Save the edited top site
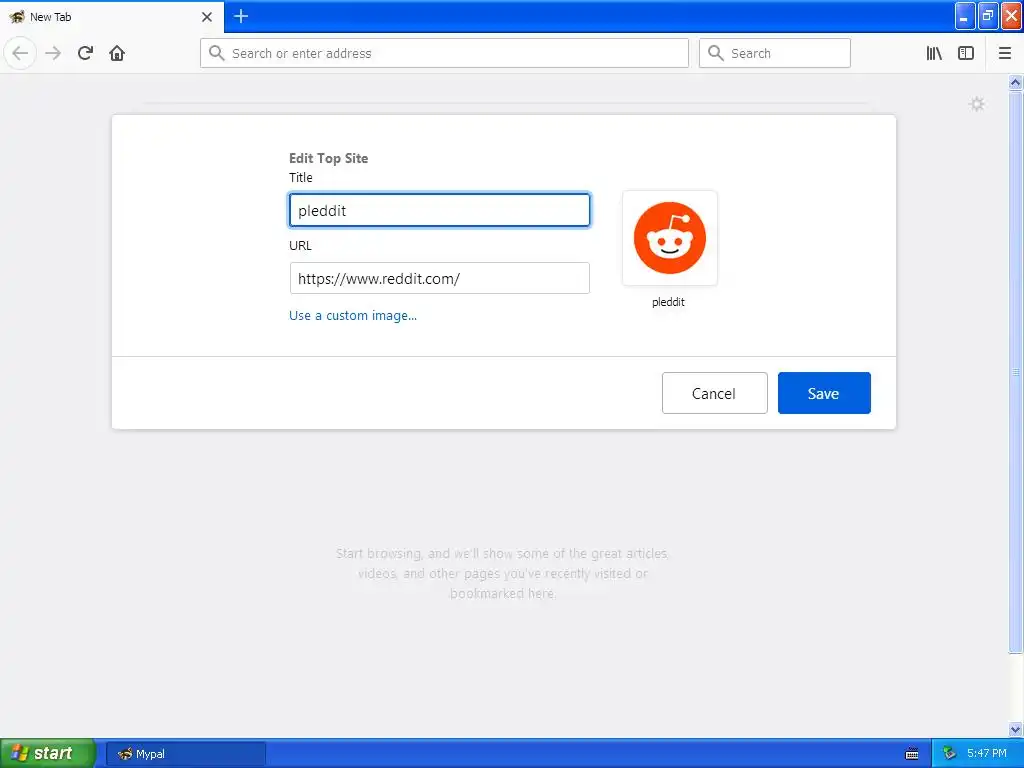Screen dimensions: 1024x768 (x=824, y=393)
